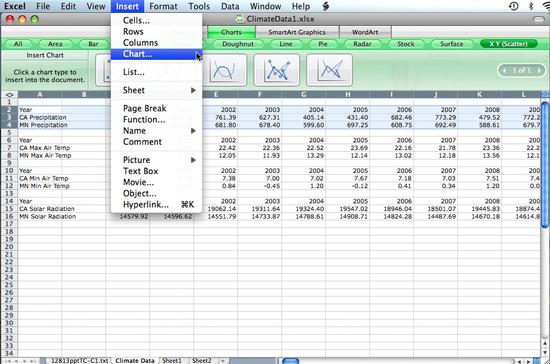This screenshot has width=550, height=364.
Task: Go to previous chart page arrow
Action: pos(505,70)
